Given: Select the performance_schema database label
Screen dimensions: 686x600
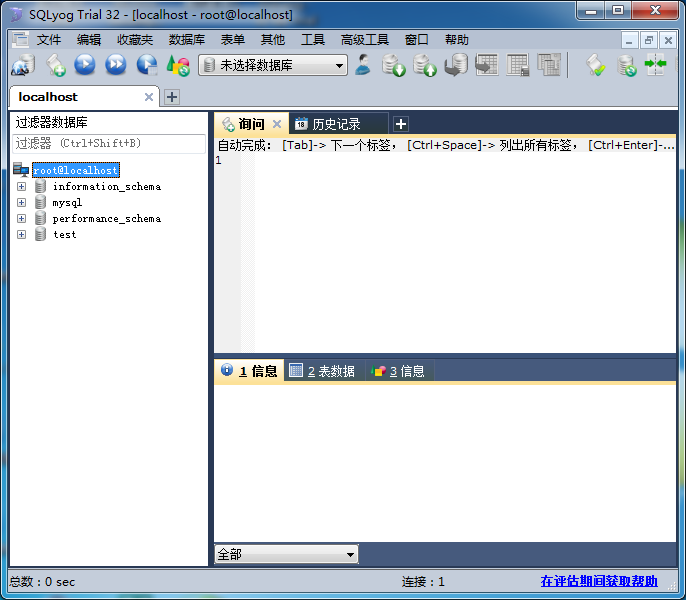Looking at the screenshot, I should click(x=107, y=218).
